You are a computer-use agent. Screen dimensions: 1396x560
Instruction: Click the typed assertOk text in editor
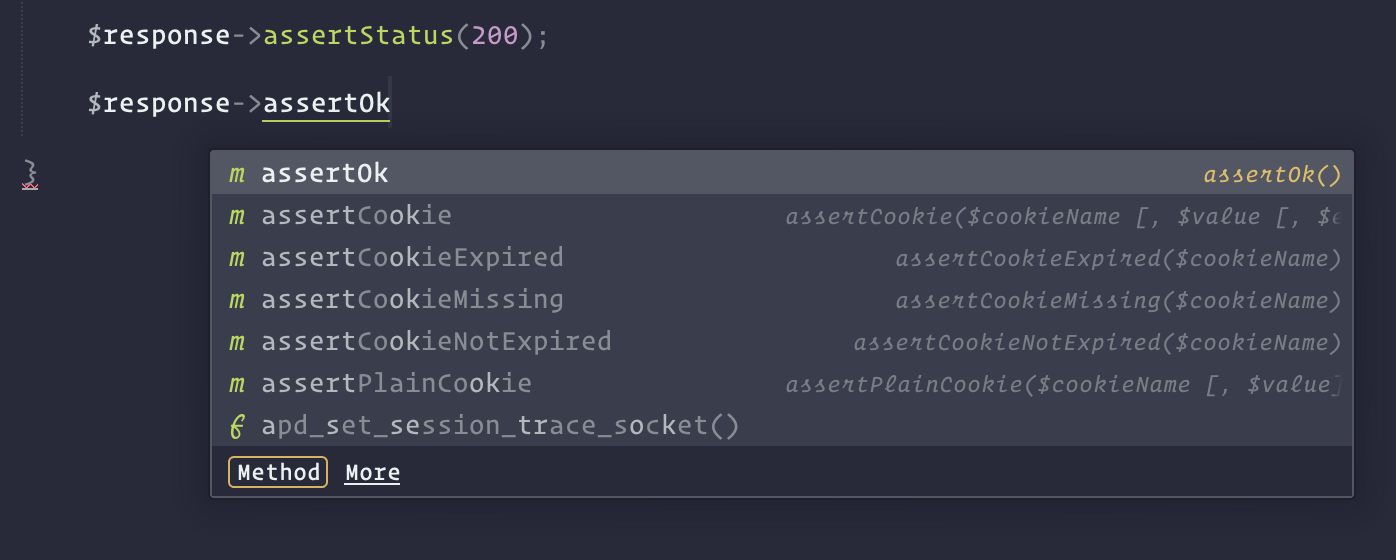pyautogui.click(x=326, y=103)
